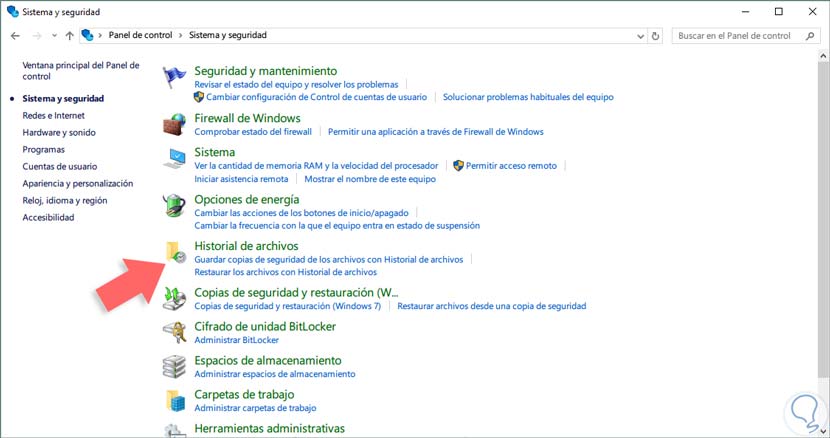Click Permitir acceso remoto link
Image resolution: width=830 pixels, height=438 pixels.
point(511,166)
